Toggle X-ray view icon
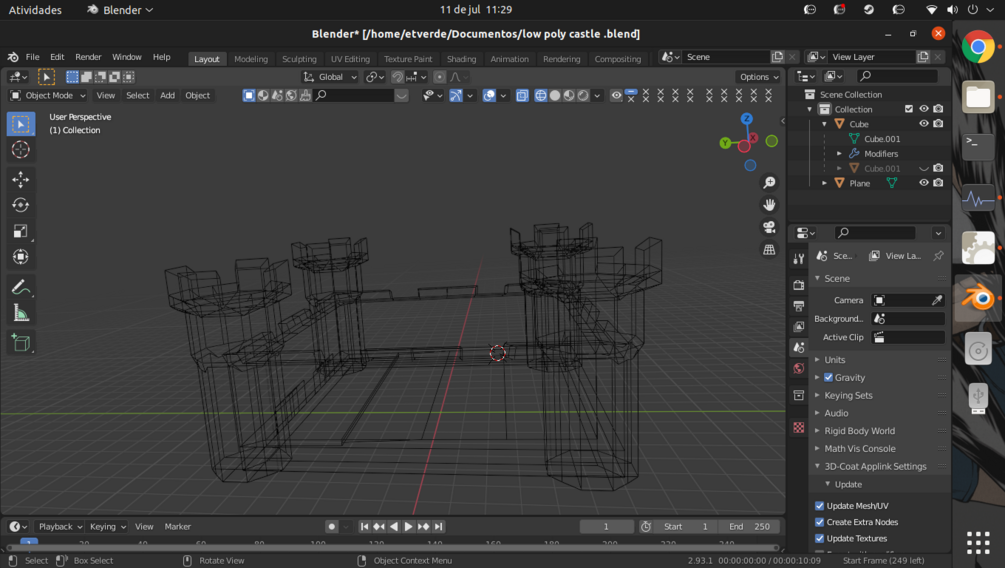 point(522,96)
